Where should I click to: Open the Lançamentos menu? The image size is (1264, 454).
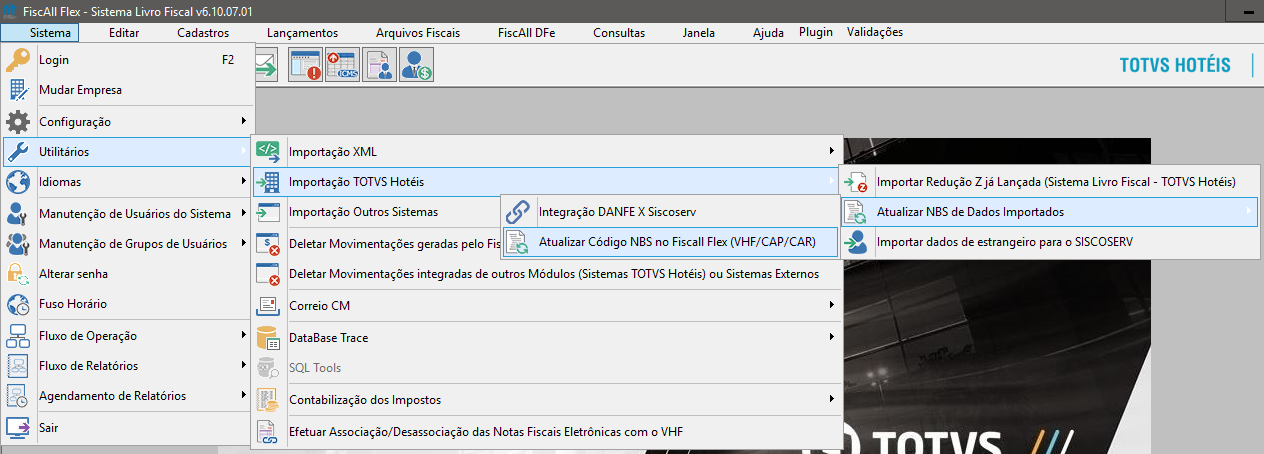pyautogui.click(x=302, y=32)
